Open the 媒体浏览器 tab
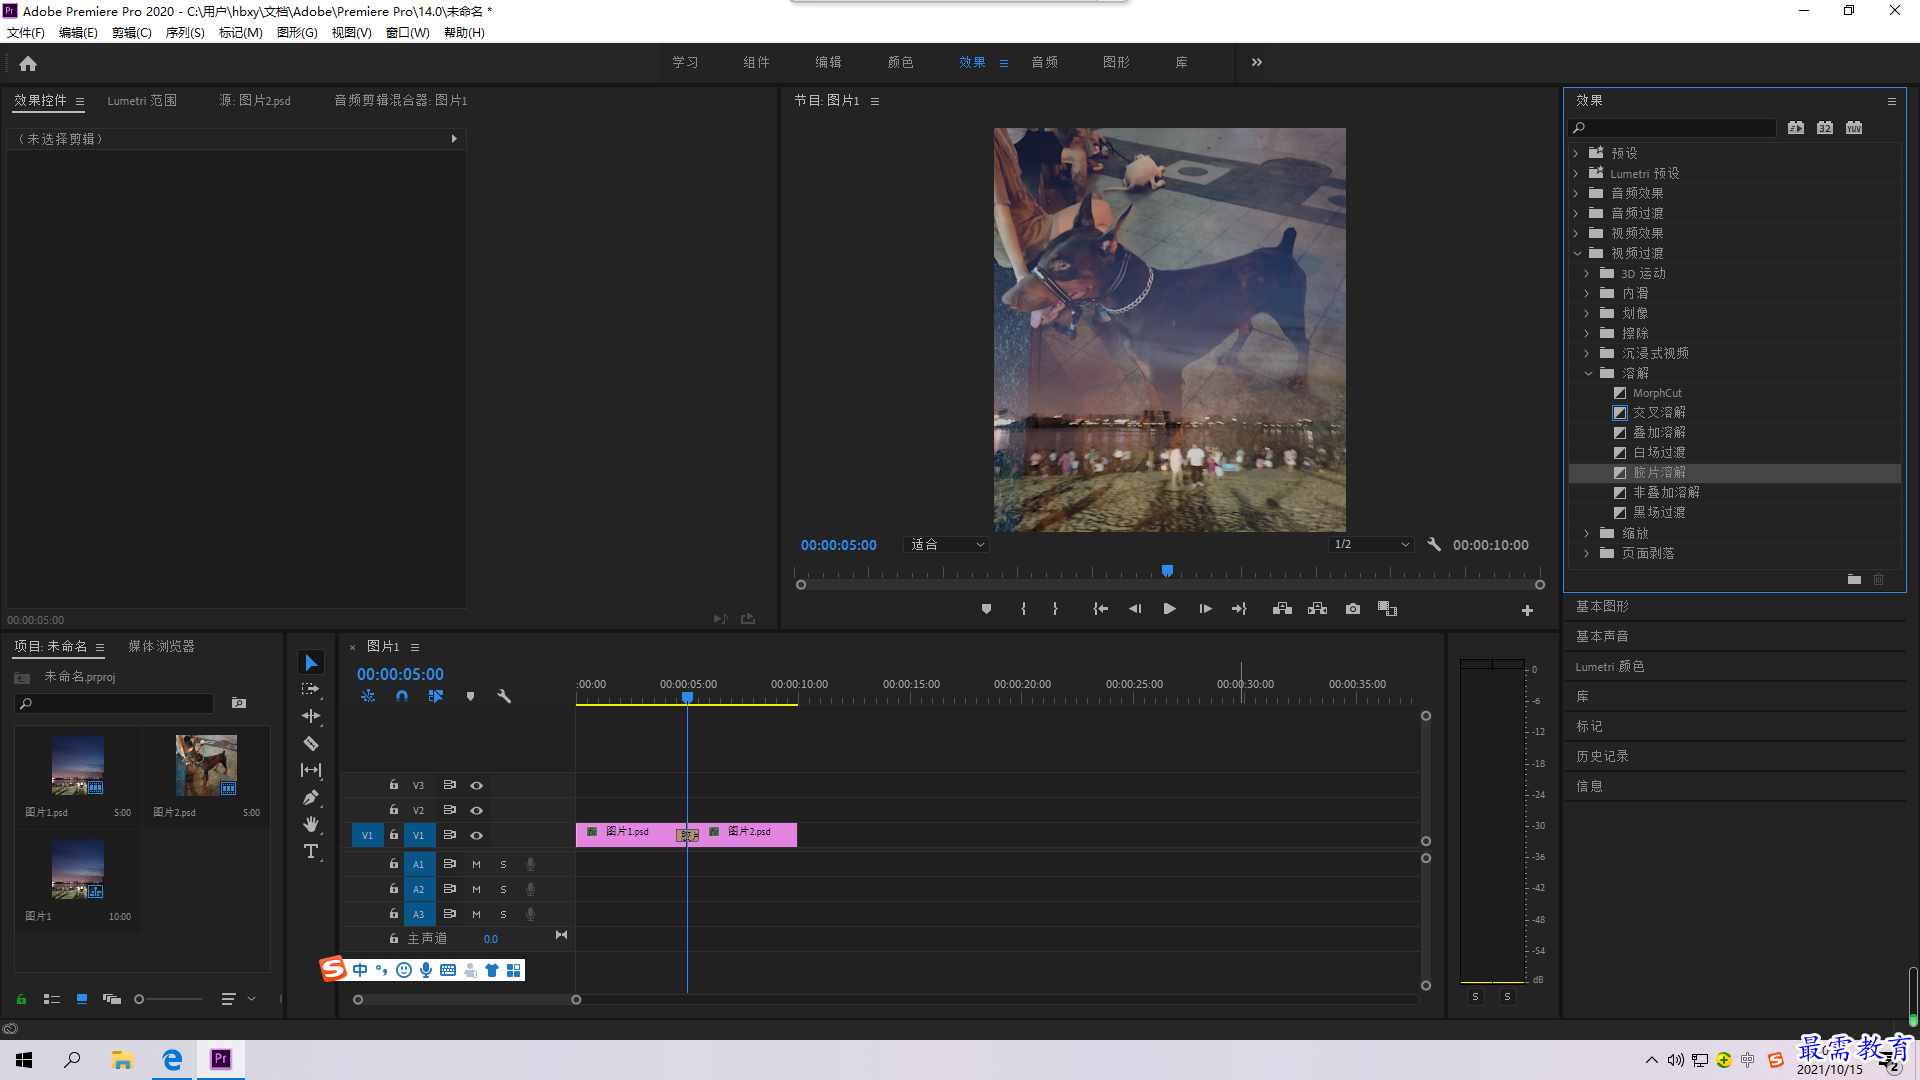This screenshot has height=1080, width=1920. point(161,647)
